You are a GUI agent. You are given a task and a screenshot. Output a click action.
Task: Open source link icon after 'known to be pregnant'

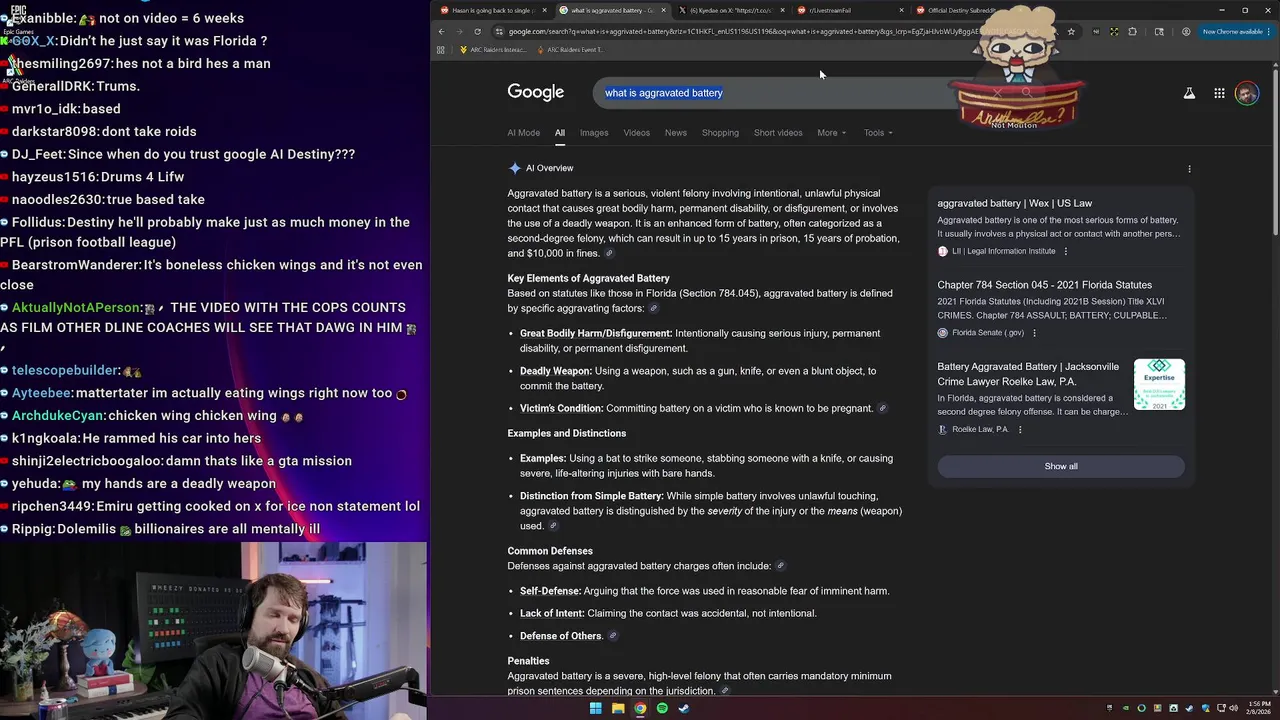881,408
